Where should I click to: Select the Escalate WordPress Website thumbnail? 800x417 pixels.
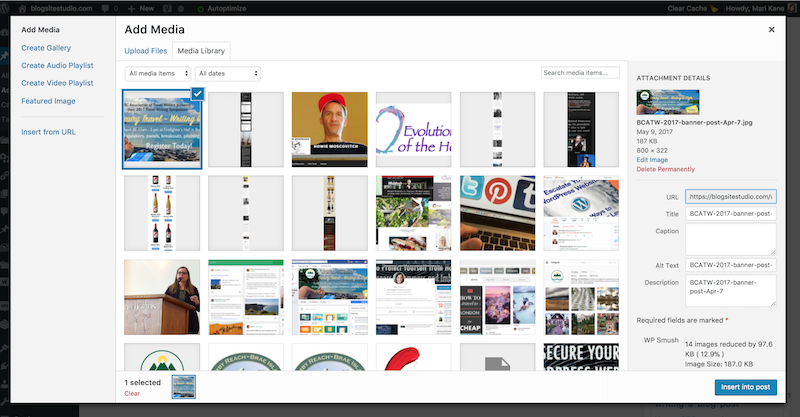581,213
